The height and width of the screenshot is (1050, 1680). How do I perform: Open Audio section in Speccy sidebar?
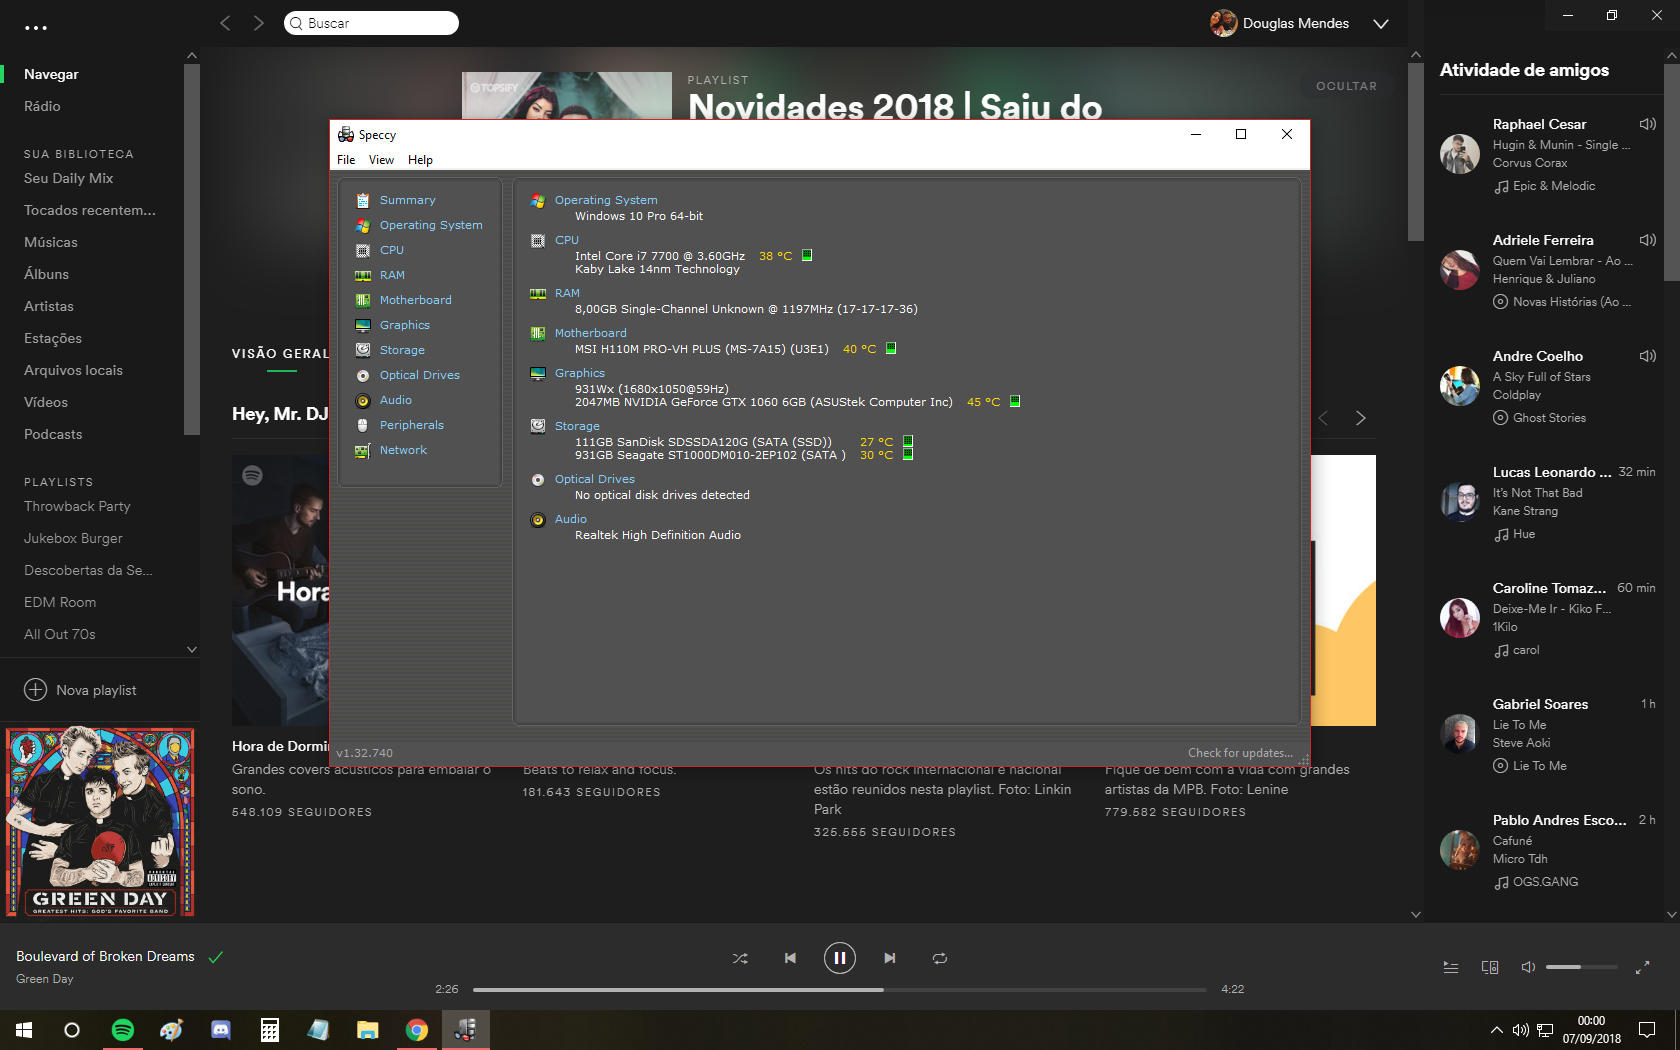(x=396, y=400)
